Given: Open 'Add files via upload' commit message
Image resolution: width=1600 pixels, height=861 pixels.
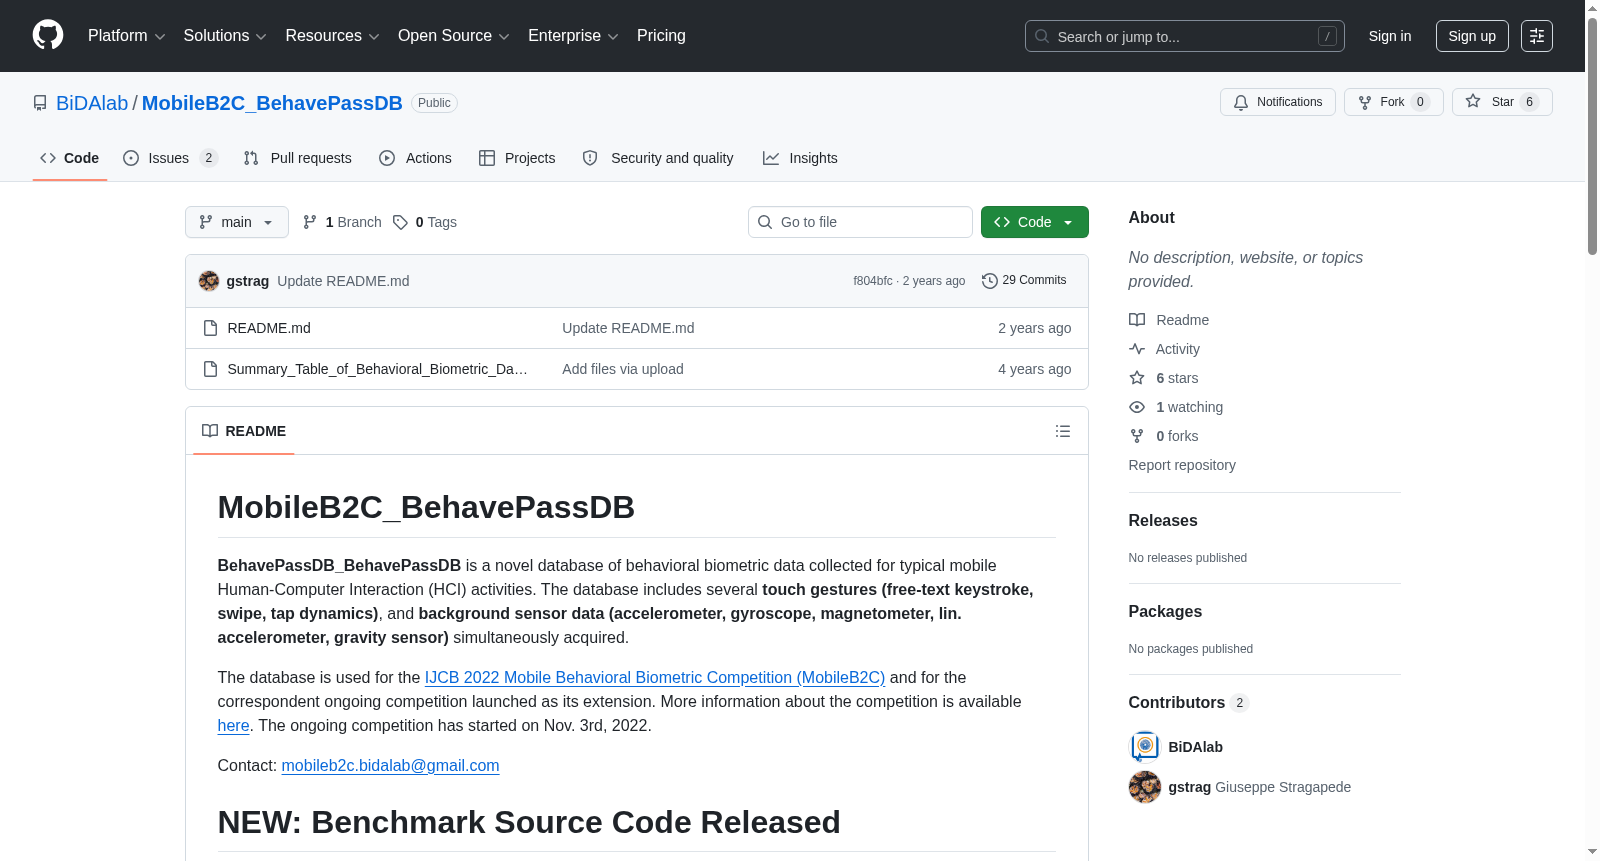Looking at the screenshot, I should [623, 369].
